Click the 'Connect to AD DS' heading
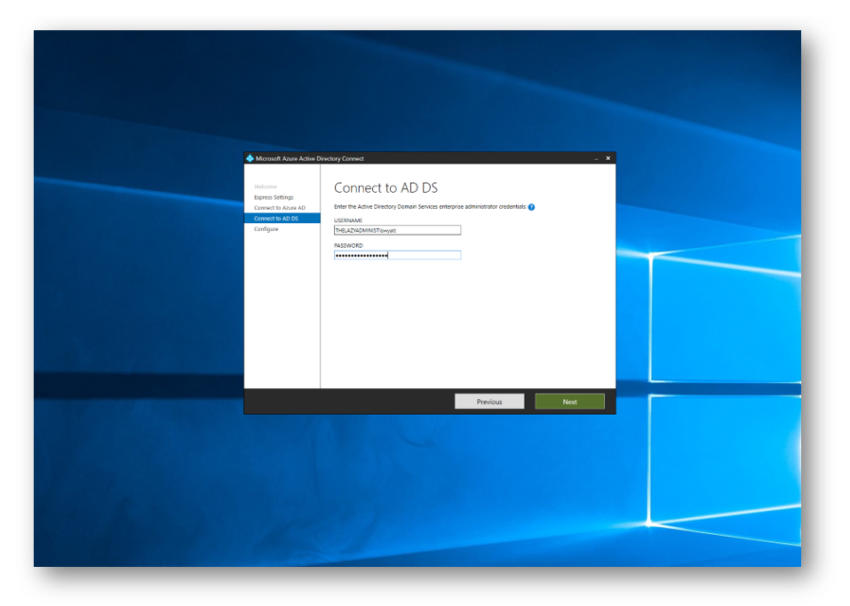850x606 pixels. coord(386,188)
